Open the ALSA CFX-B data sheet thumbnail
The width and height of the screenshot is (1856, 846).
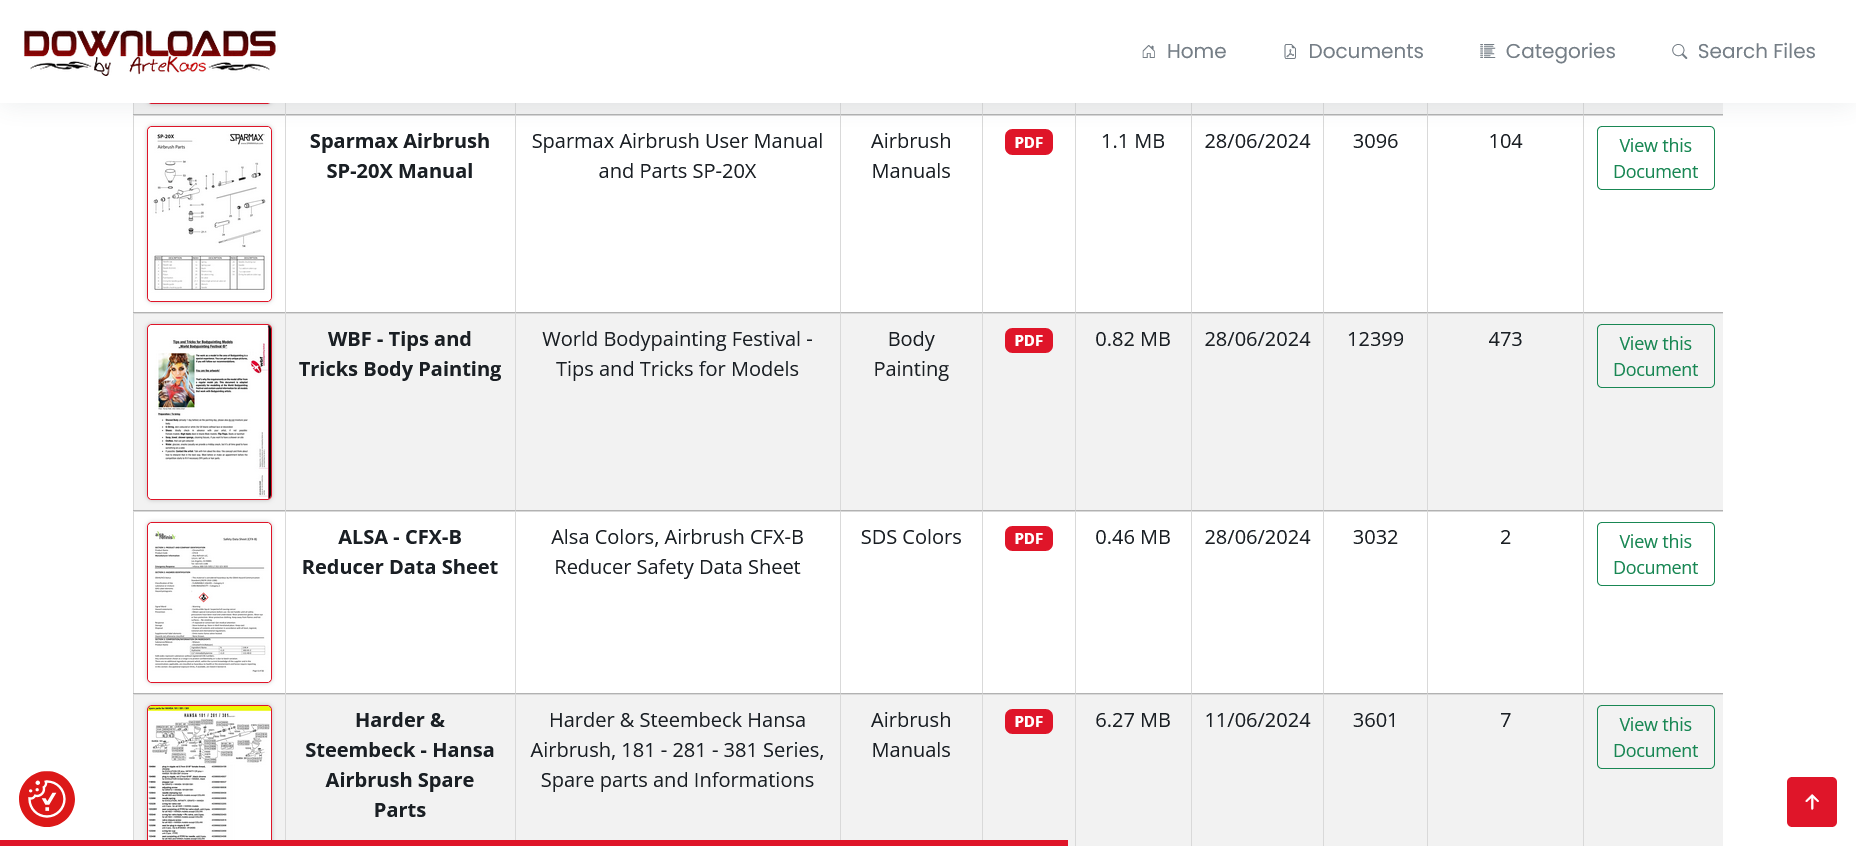click(209, 602)
